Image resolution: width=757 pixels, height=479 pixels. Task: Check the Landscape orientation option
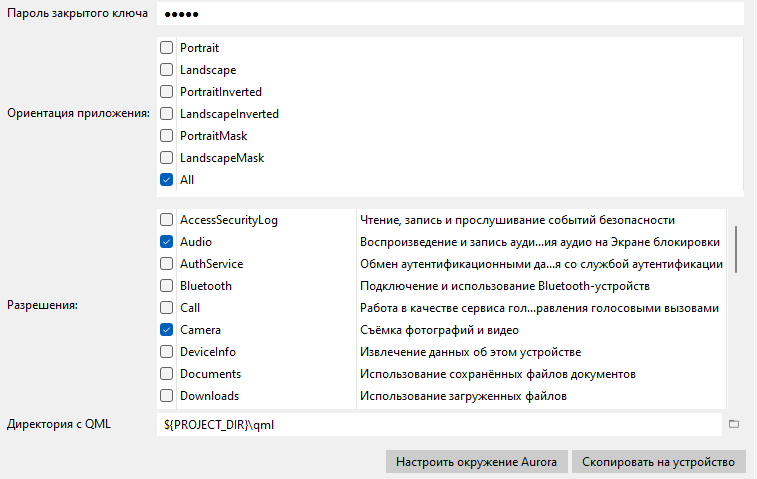coord(166,70)
